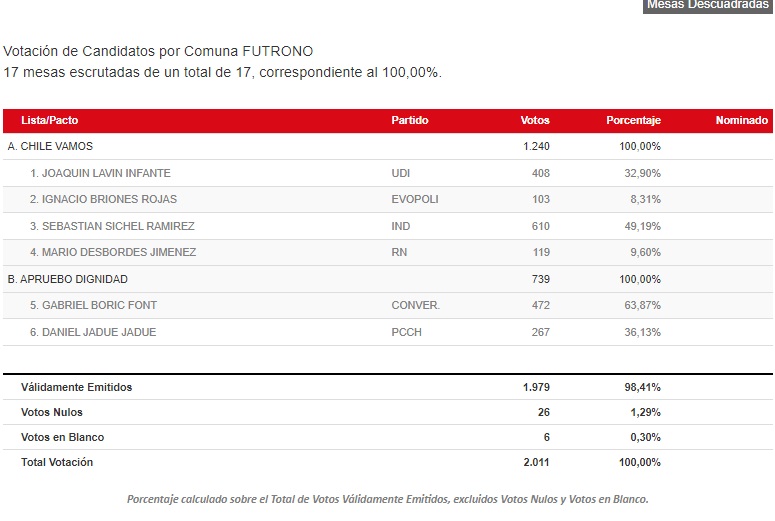Viewport: 775px width, 521px height.
Task: Click the Votos en Blanco row
Action: pyautogui.click(x=388, y=437)
